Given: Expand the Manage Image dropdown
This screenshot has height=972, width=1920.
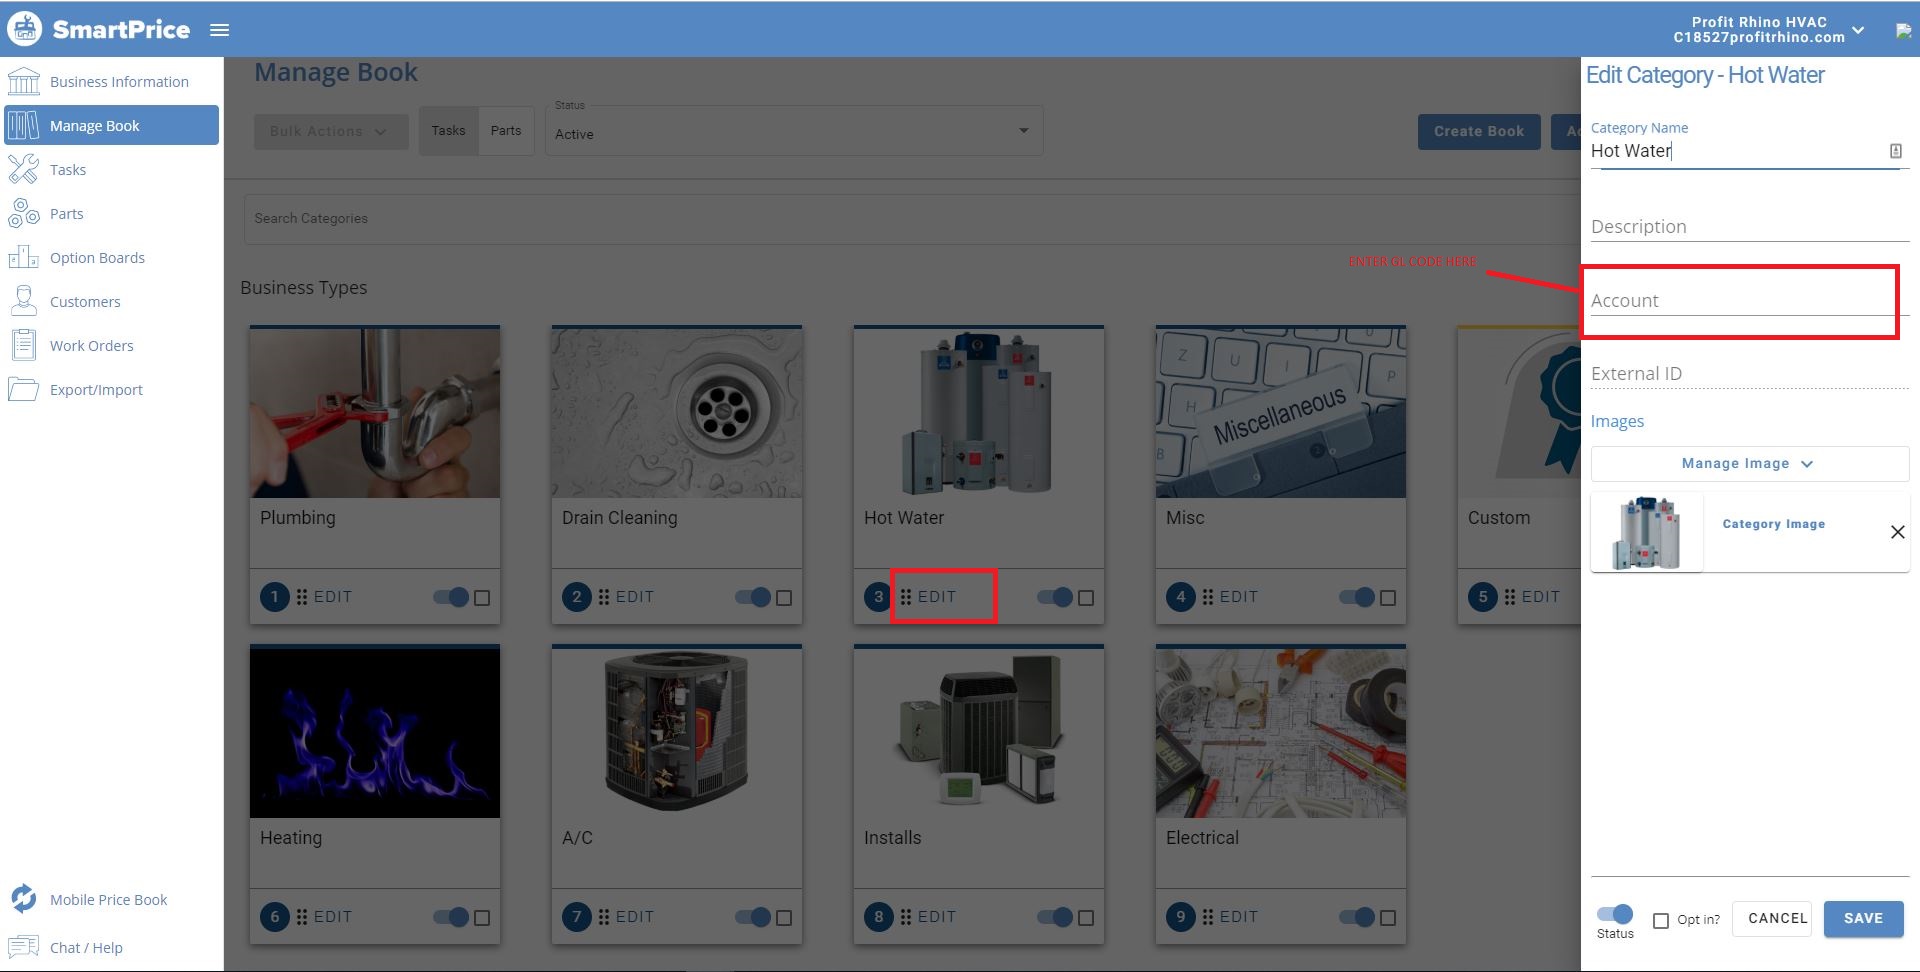Looking at the screenshot, I should point(1748,464).
